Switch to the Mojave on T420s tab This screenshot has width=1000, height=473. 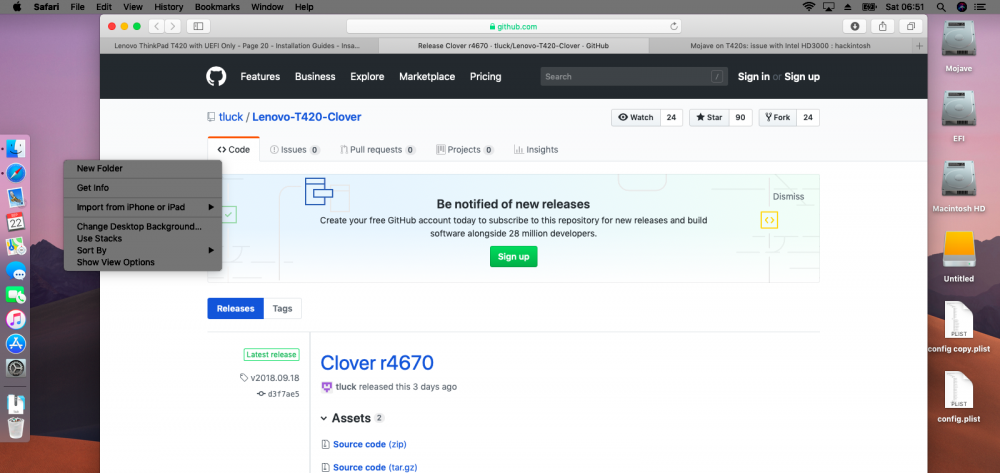[780, 46]
